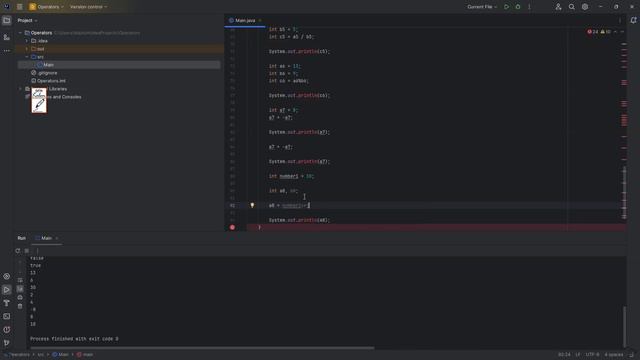Open IDE settings gear
The width and height of the screenshot is (640, 360).
585,7
